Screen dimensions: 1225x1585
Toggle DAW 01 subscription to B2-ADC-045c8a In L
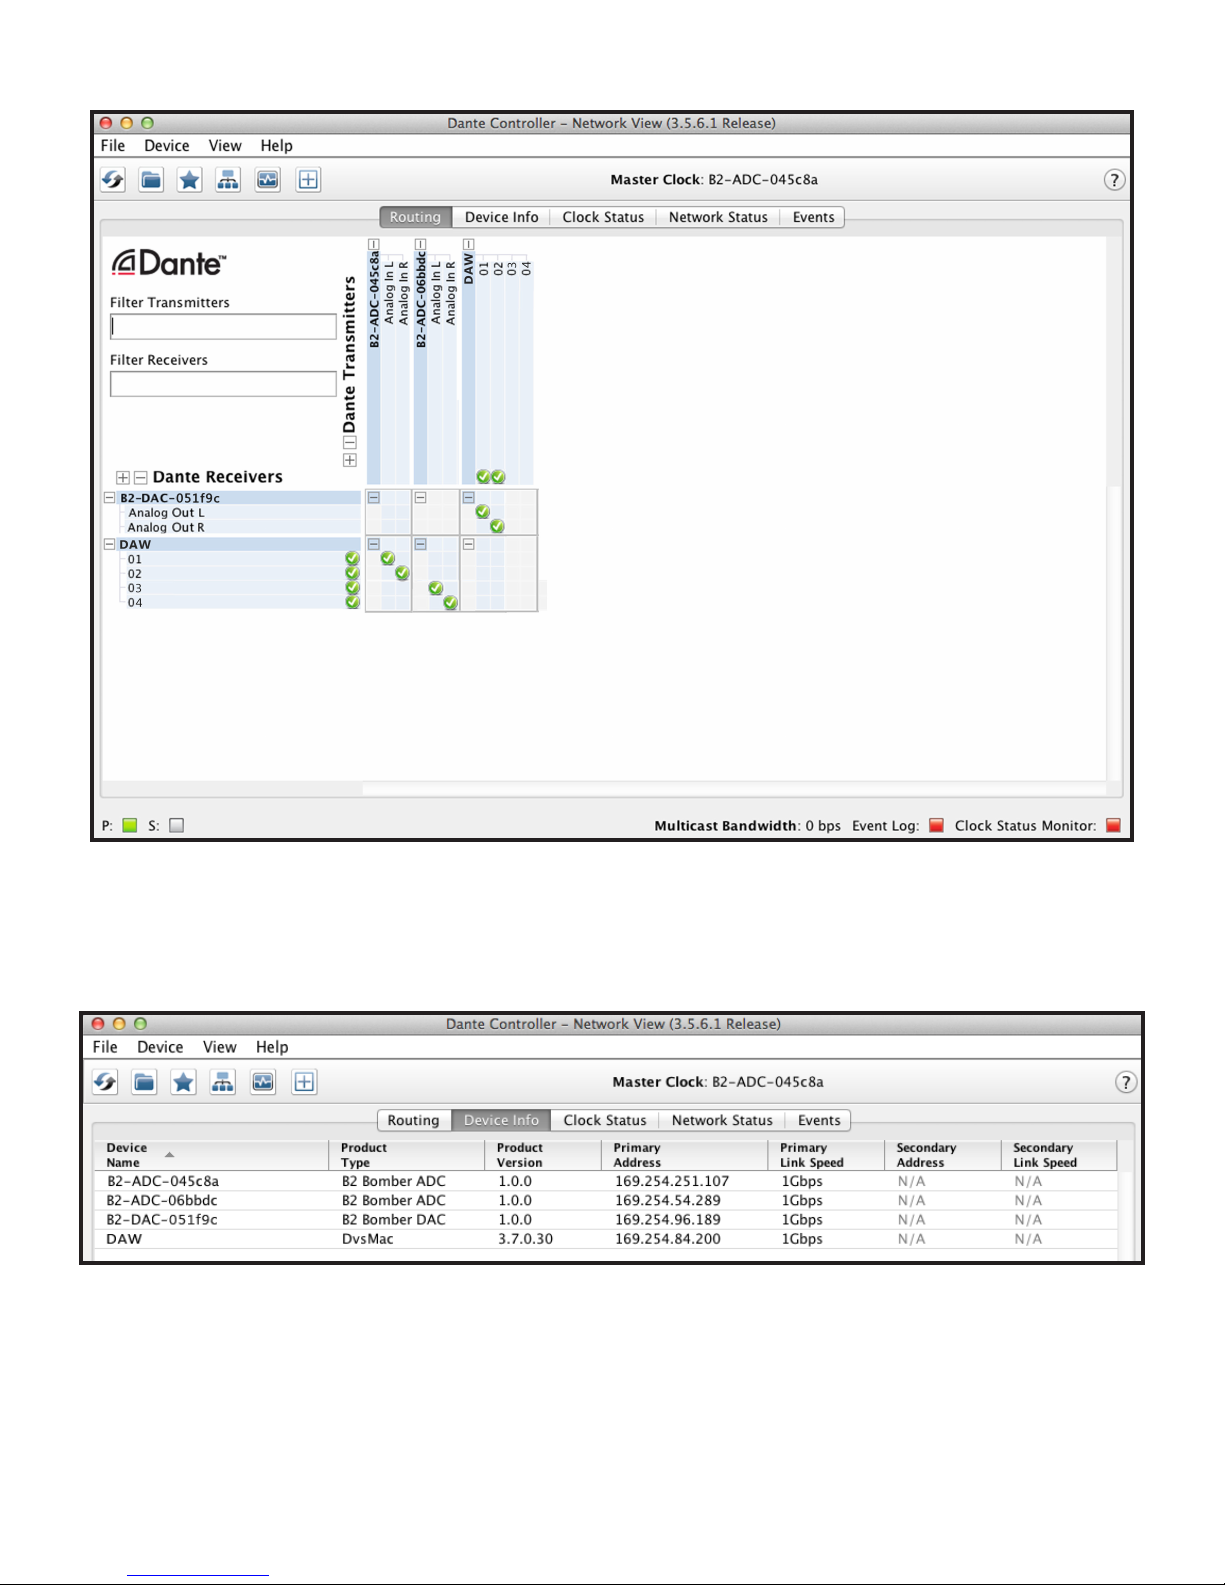[388, 559]
